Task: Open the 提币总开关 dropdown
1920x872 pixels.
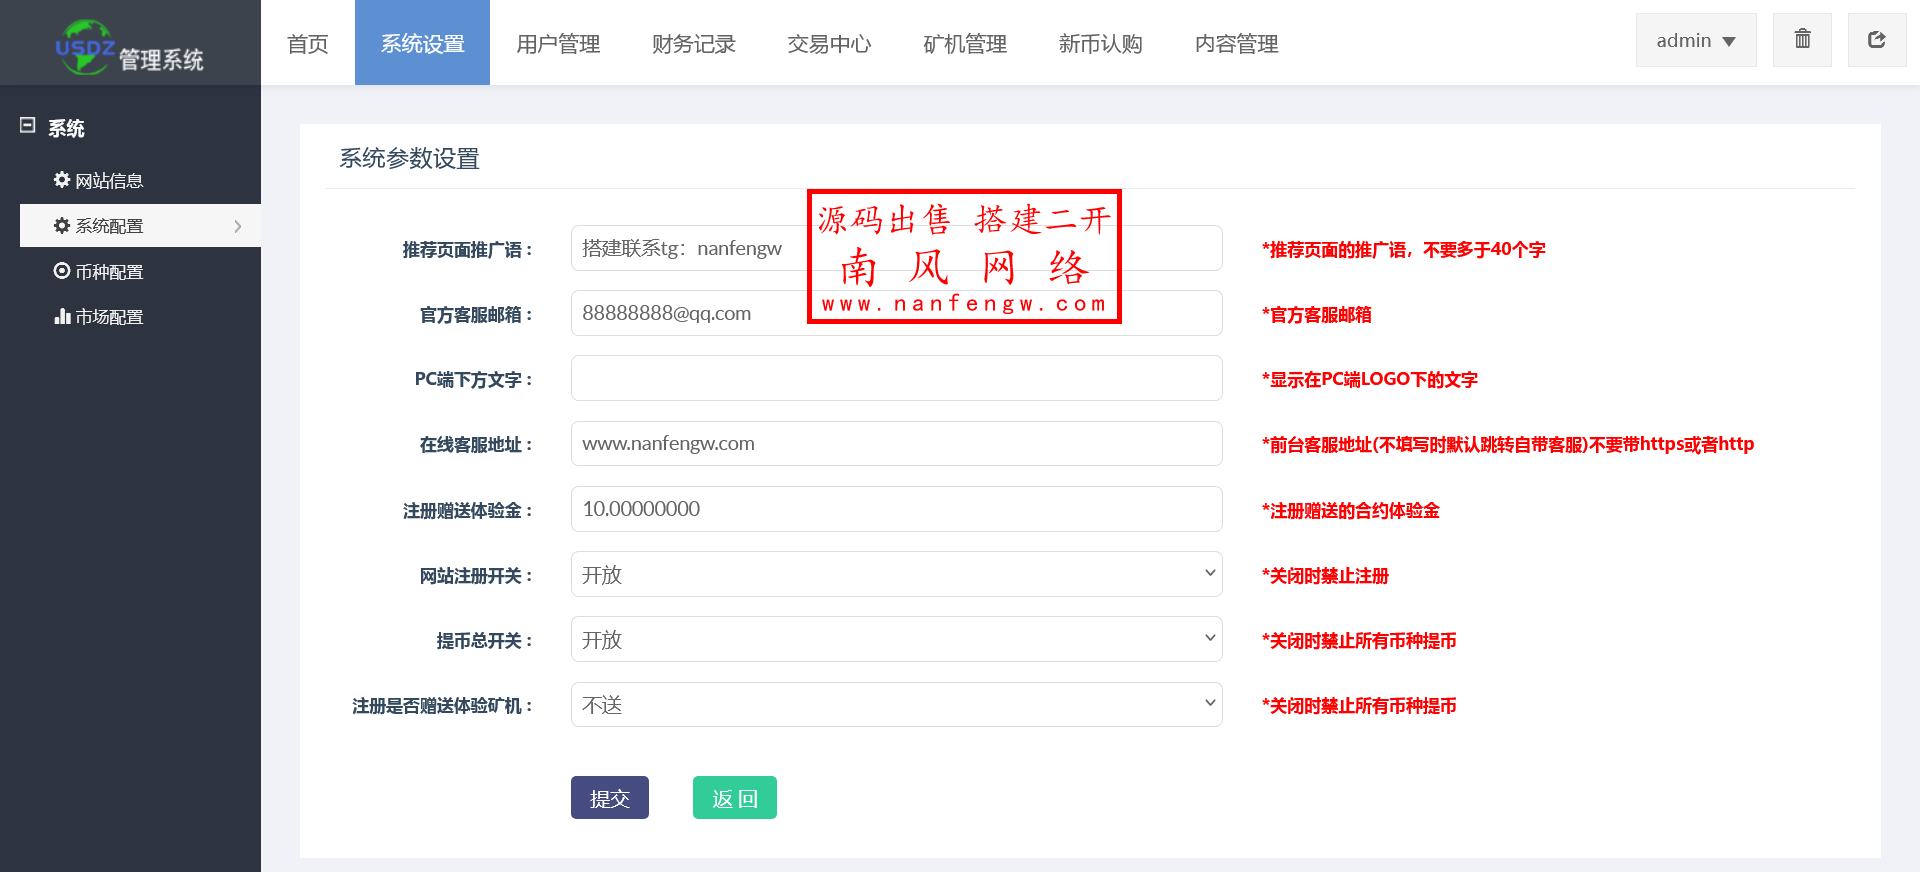Action: (896, 639)
